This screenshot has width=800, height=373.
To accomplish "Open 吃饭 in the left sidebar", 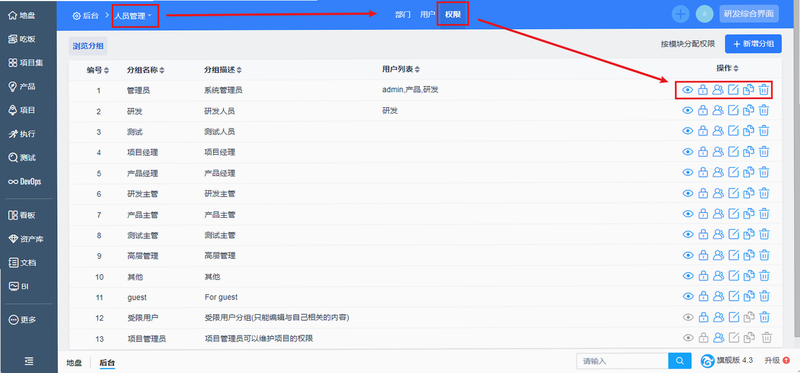I will pyautogui.click(x=23, y=39).
